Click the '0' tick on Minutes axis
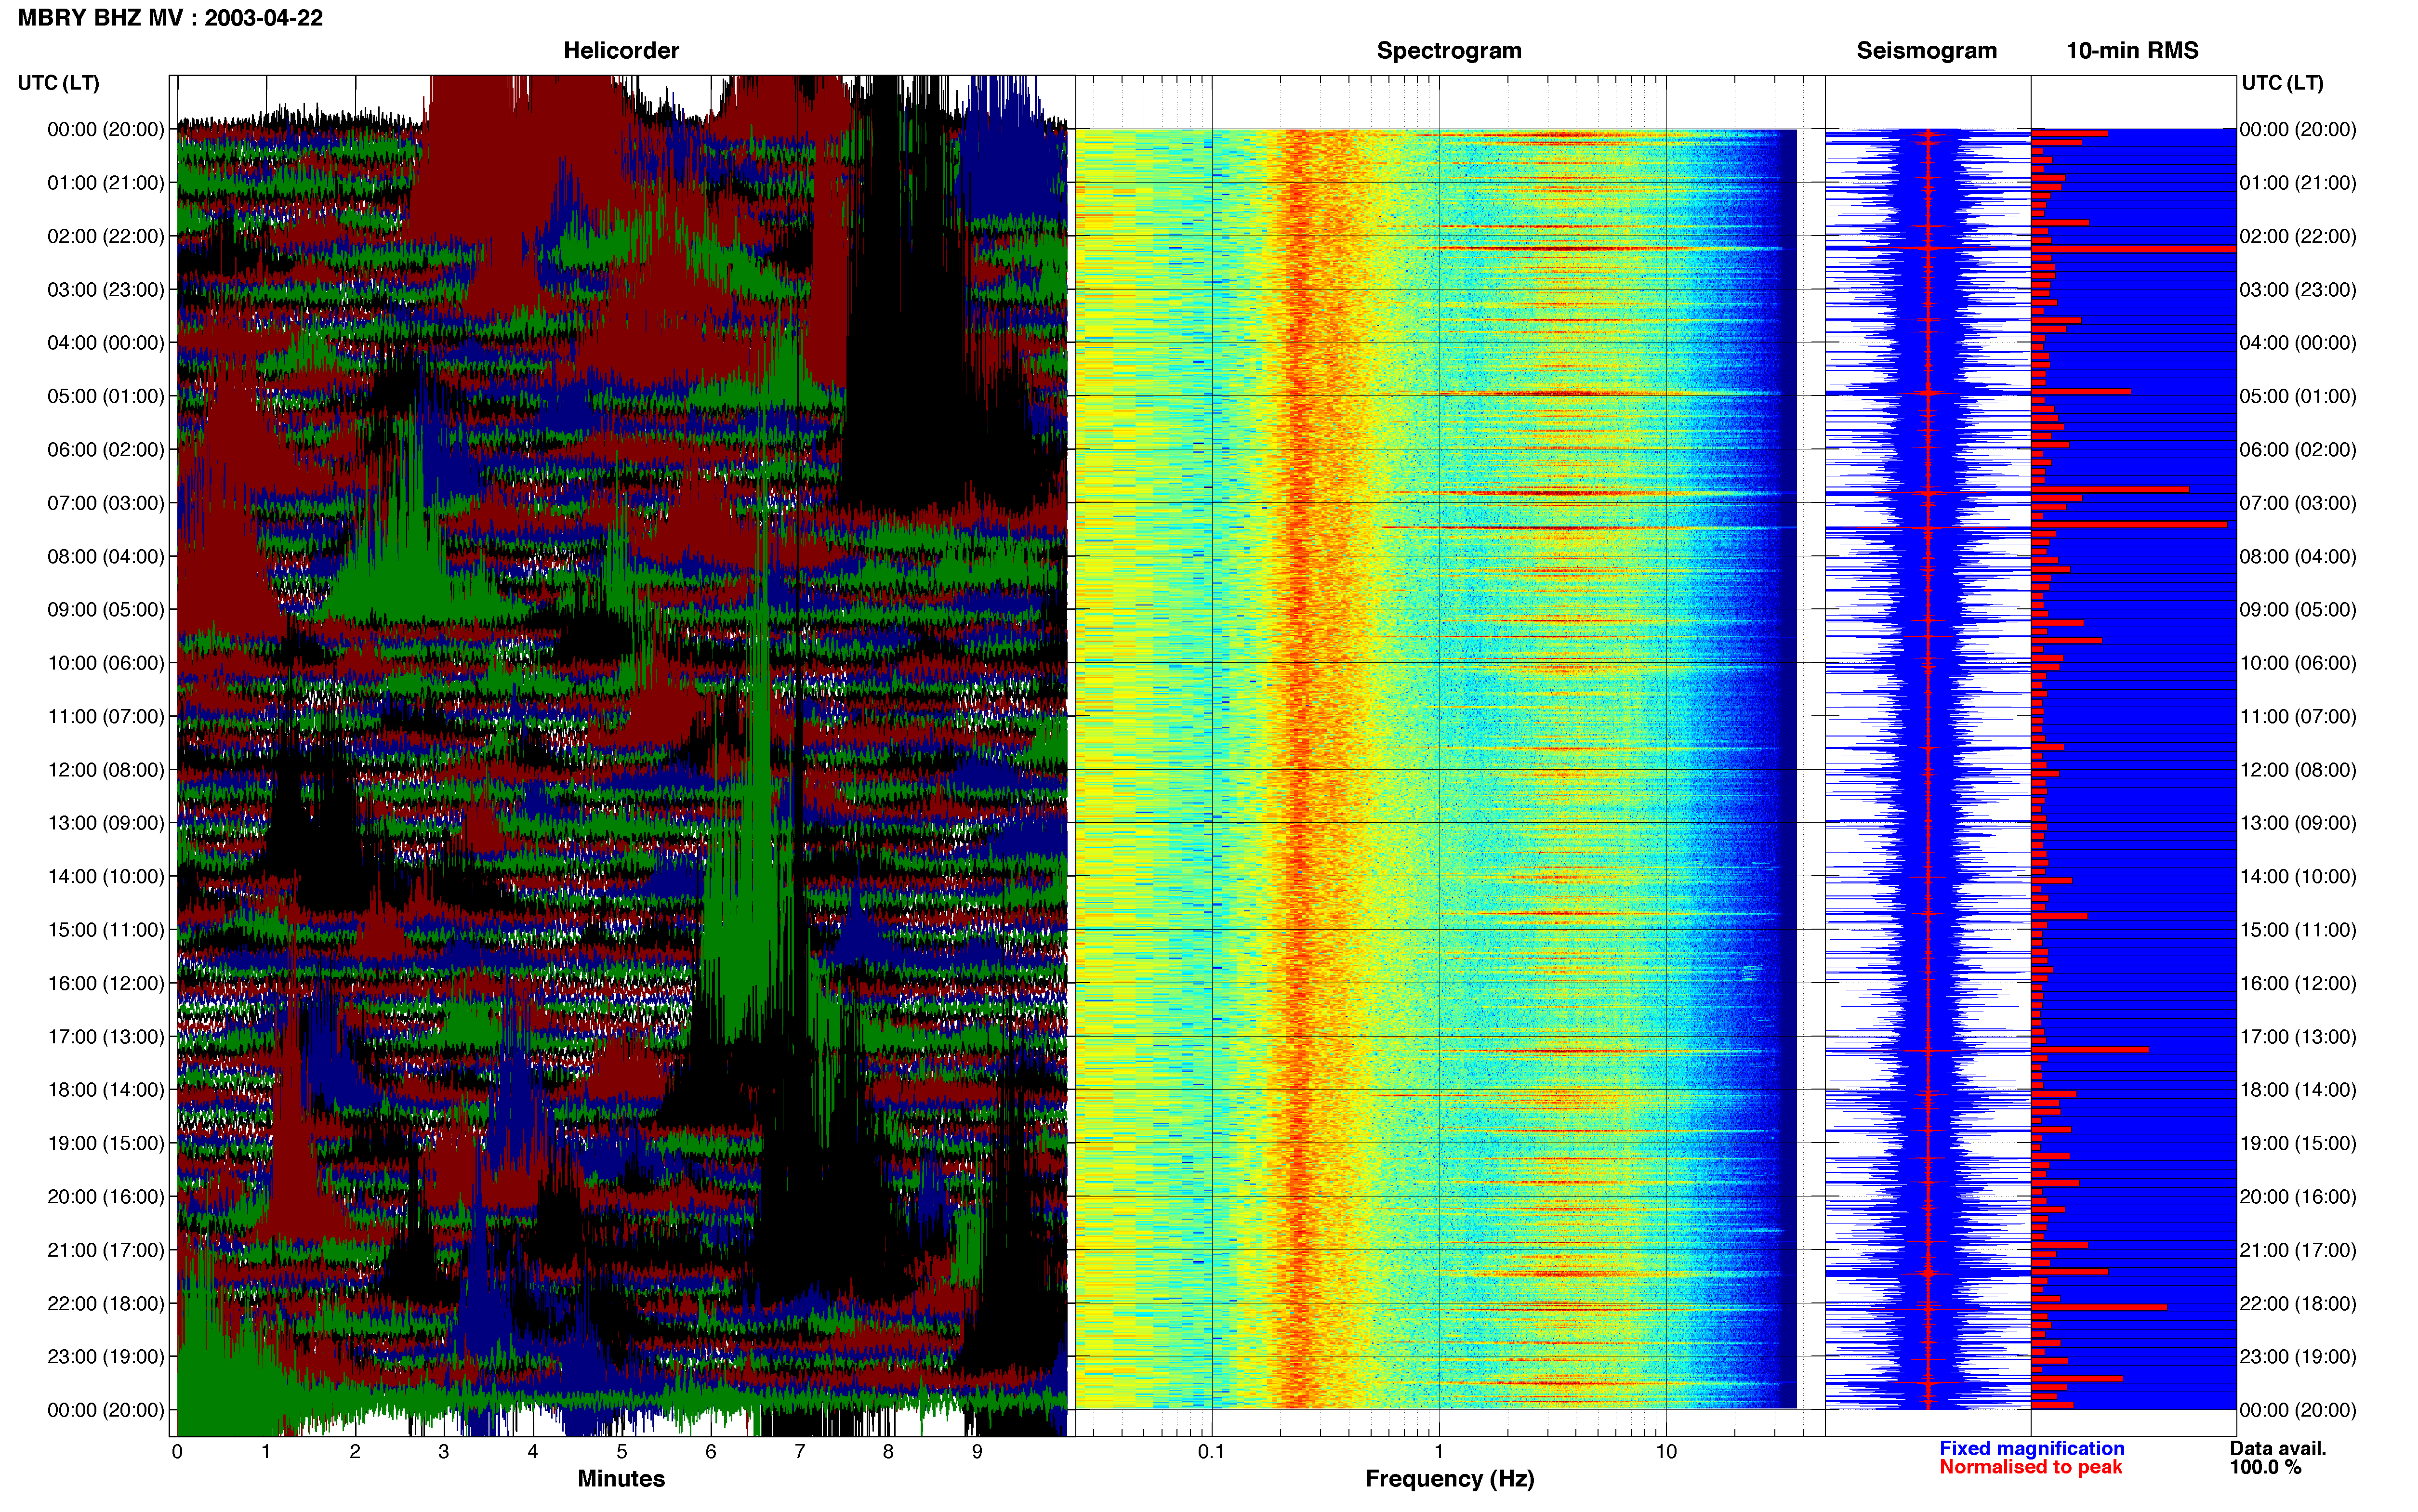Image resolution: width=2418 pixels, height=1512 pixels. pos(177,1452)
